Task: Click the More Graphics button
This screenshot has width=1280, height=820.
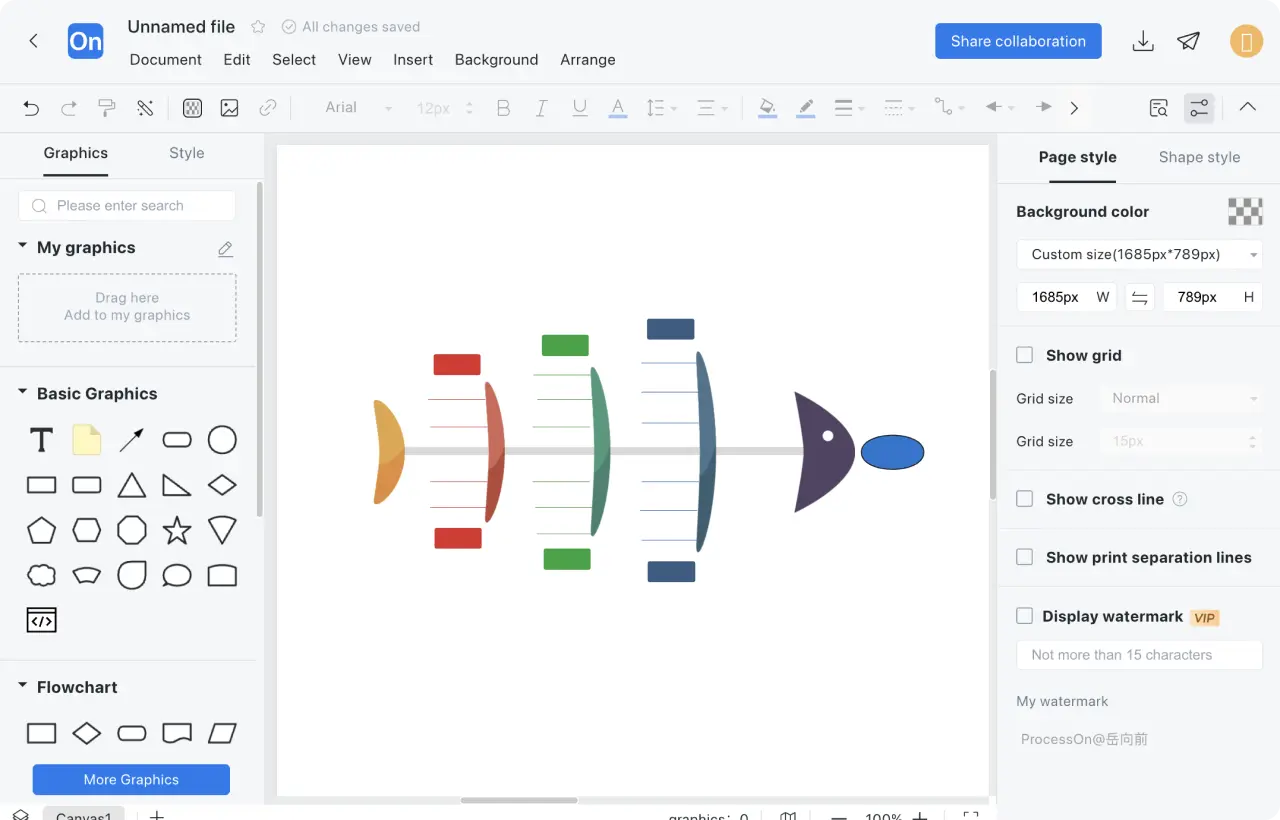Action: pyautogui.click(x=131, y=779)
